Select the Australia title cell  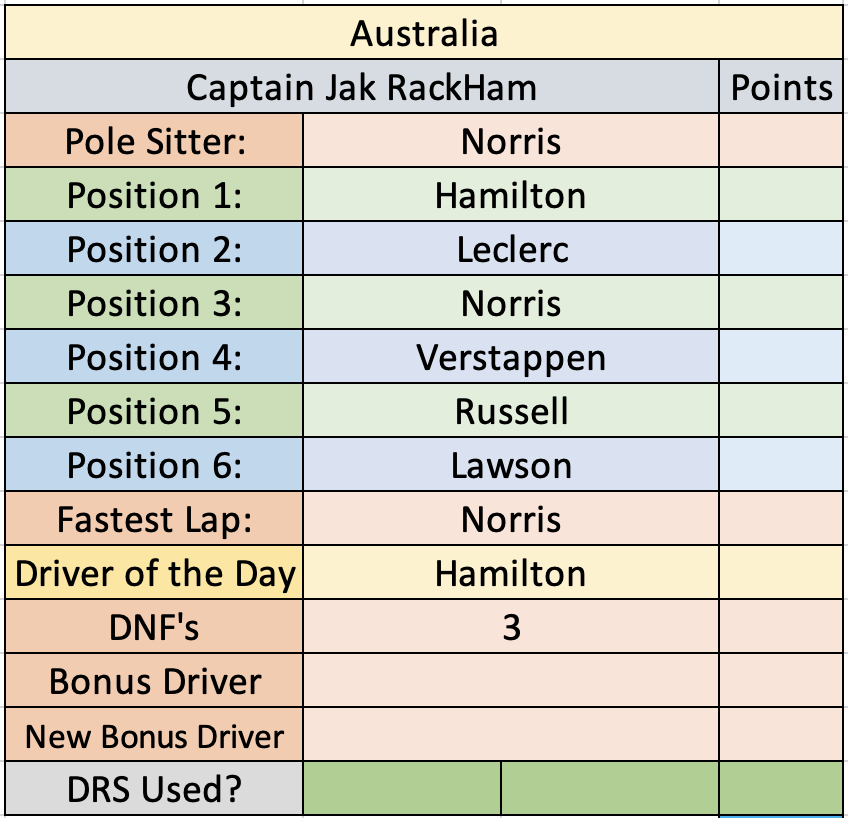click(x=424, y=32)
